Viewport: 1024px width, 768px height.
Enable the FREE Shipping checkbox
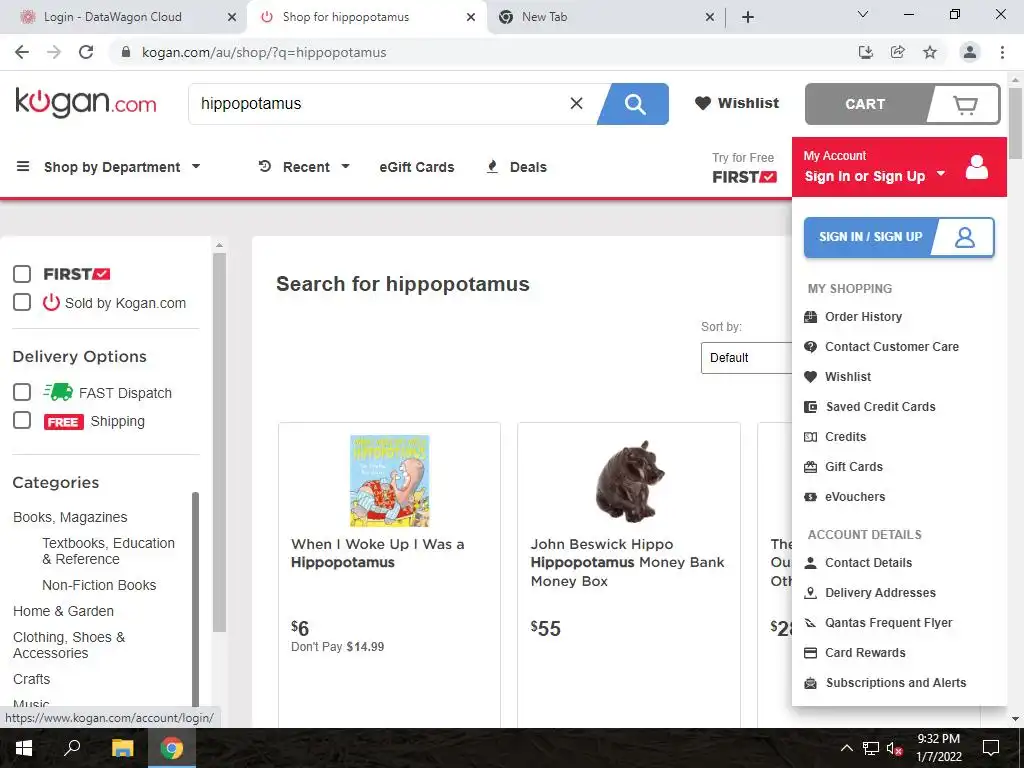[22, 420]
